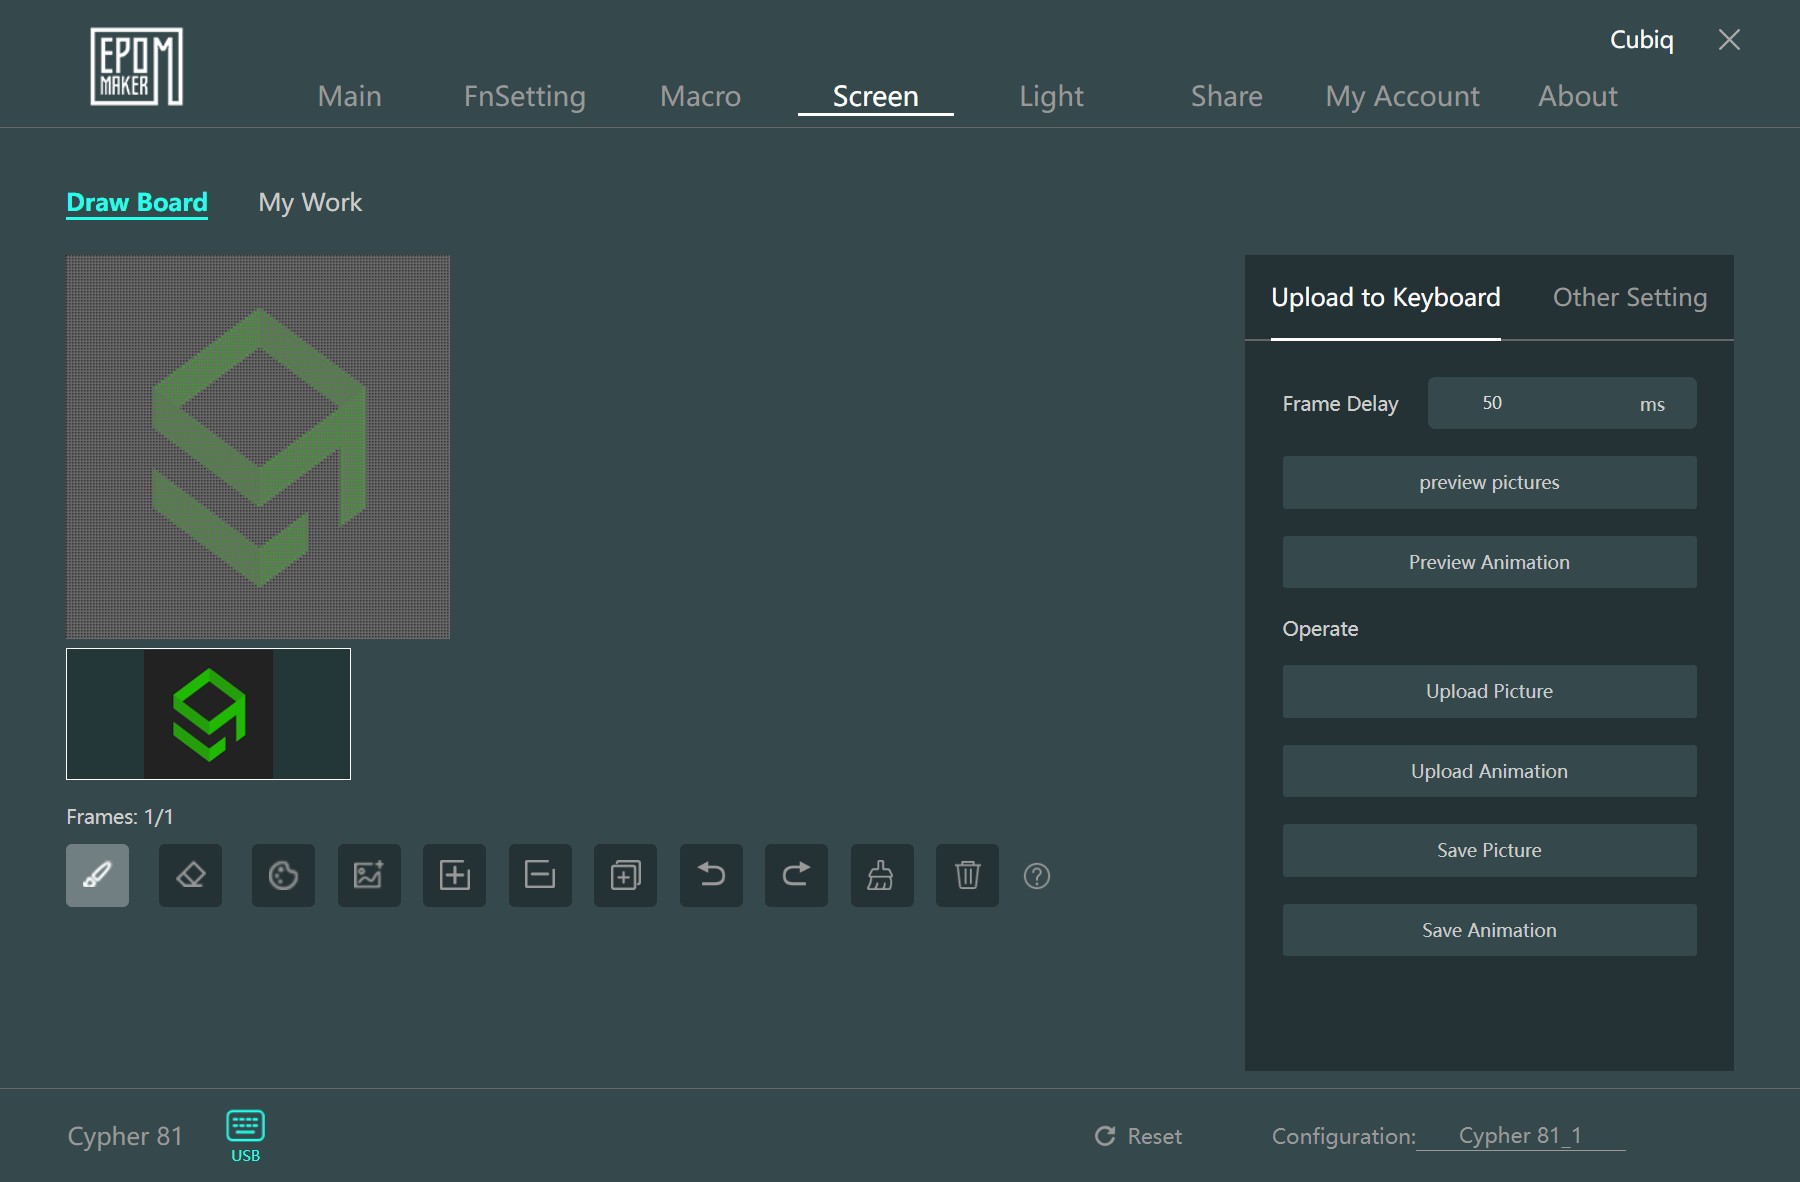Switch to the Main tab

click(349, 96)
